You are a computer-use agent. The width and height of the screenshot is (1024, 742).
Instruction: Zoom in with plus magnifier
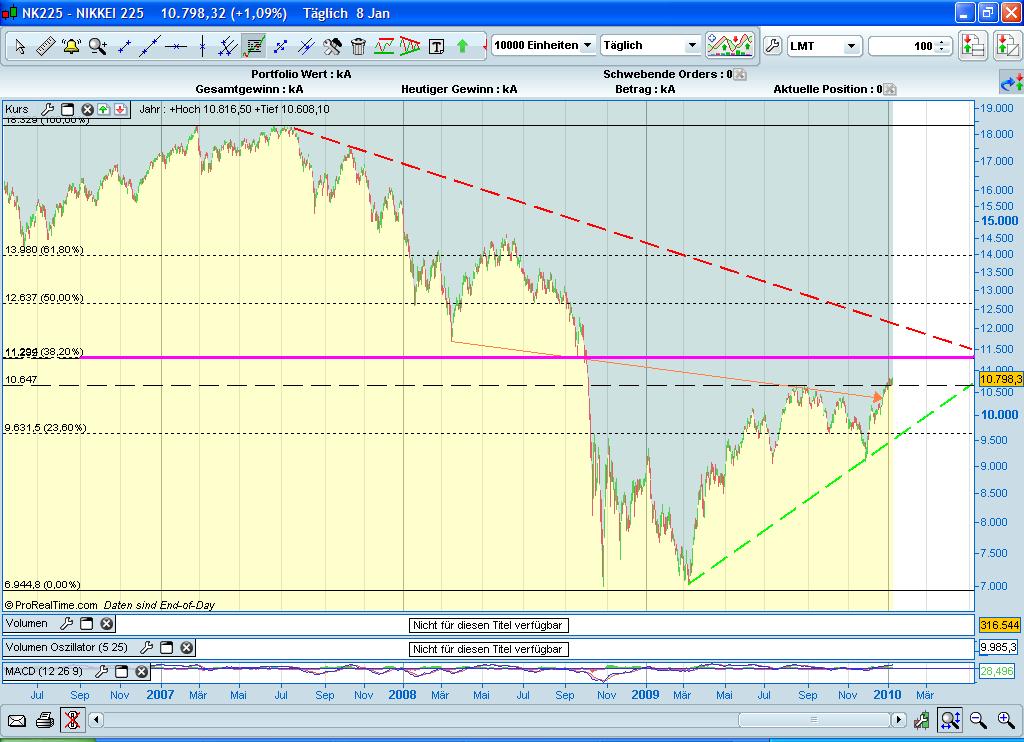tap(1006, 720)
